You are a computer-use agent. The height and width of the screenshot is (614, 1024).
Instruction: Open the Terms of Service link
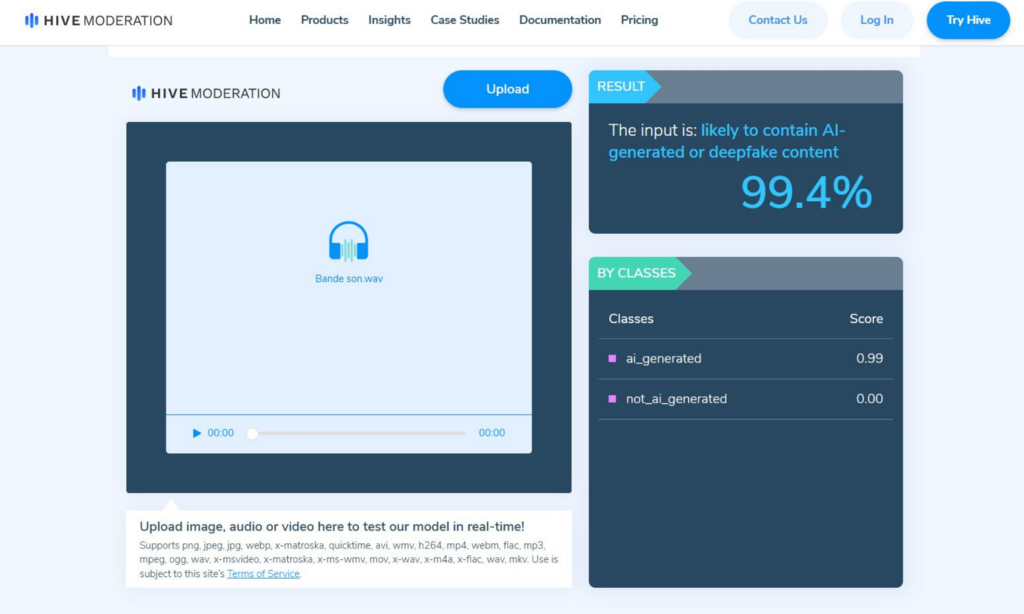click(x=263, y=574)
